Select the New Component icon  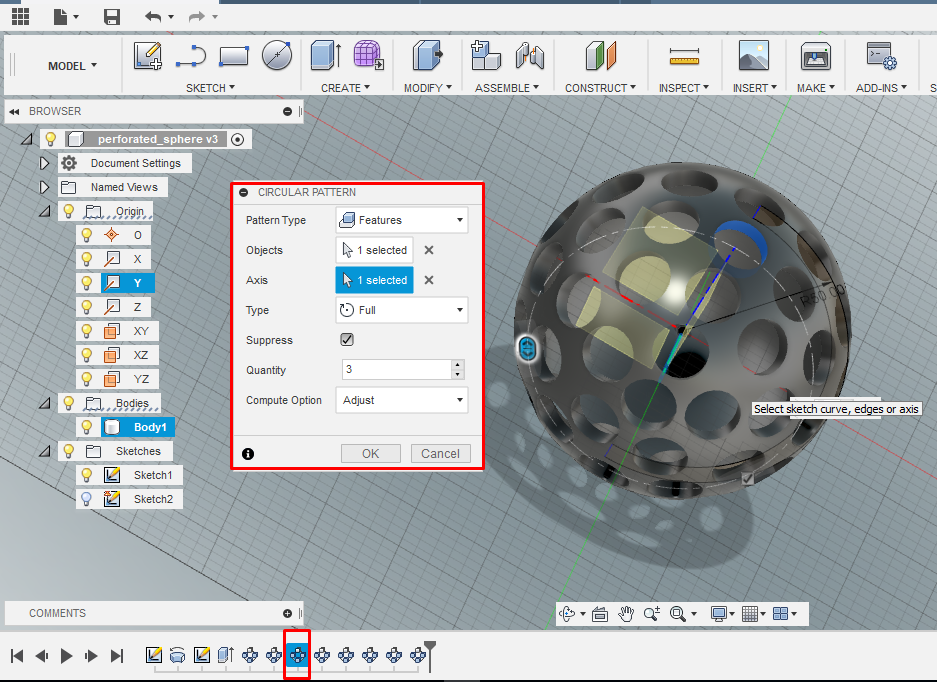(485, 56)
